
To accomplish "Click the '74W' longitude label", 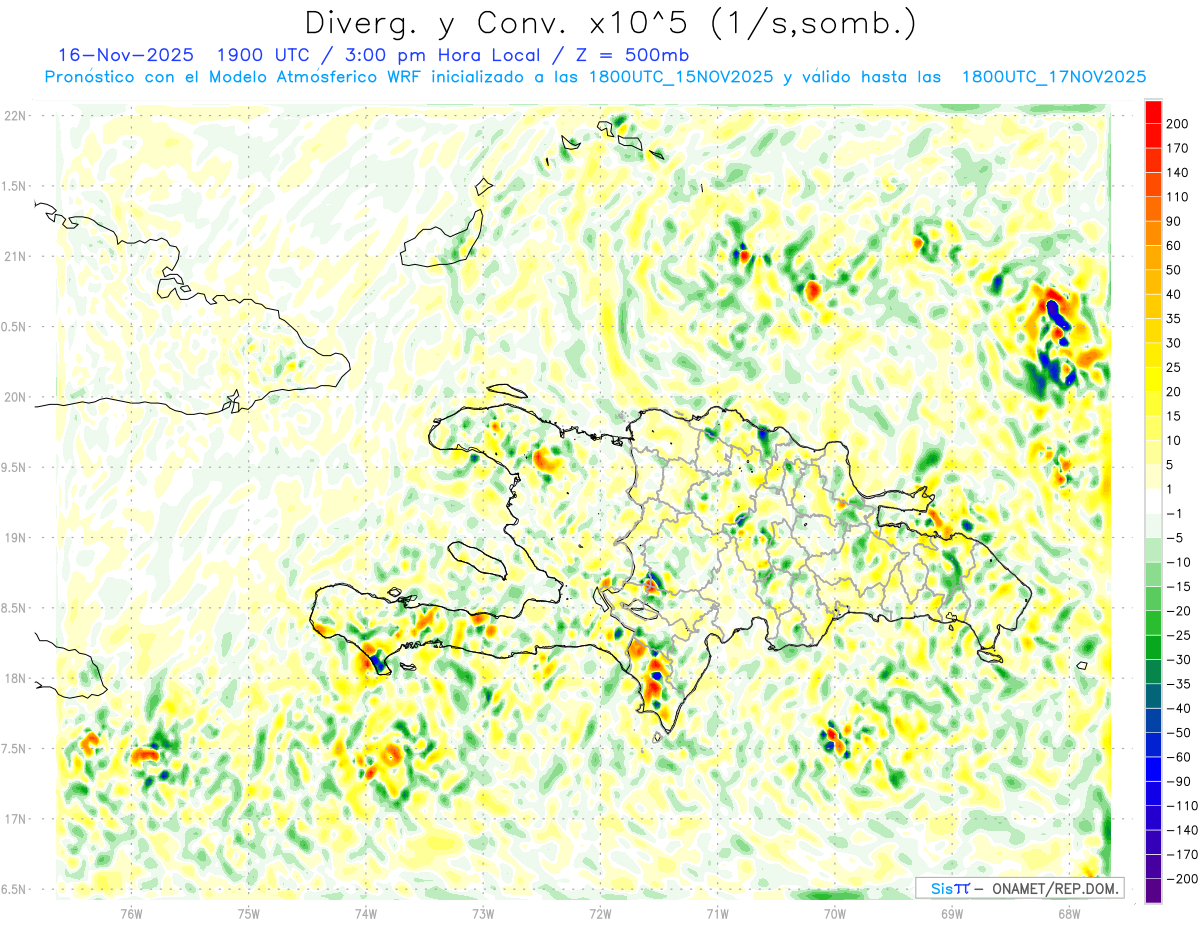I will click(365, 913).
